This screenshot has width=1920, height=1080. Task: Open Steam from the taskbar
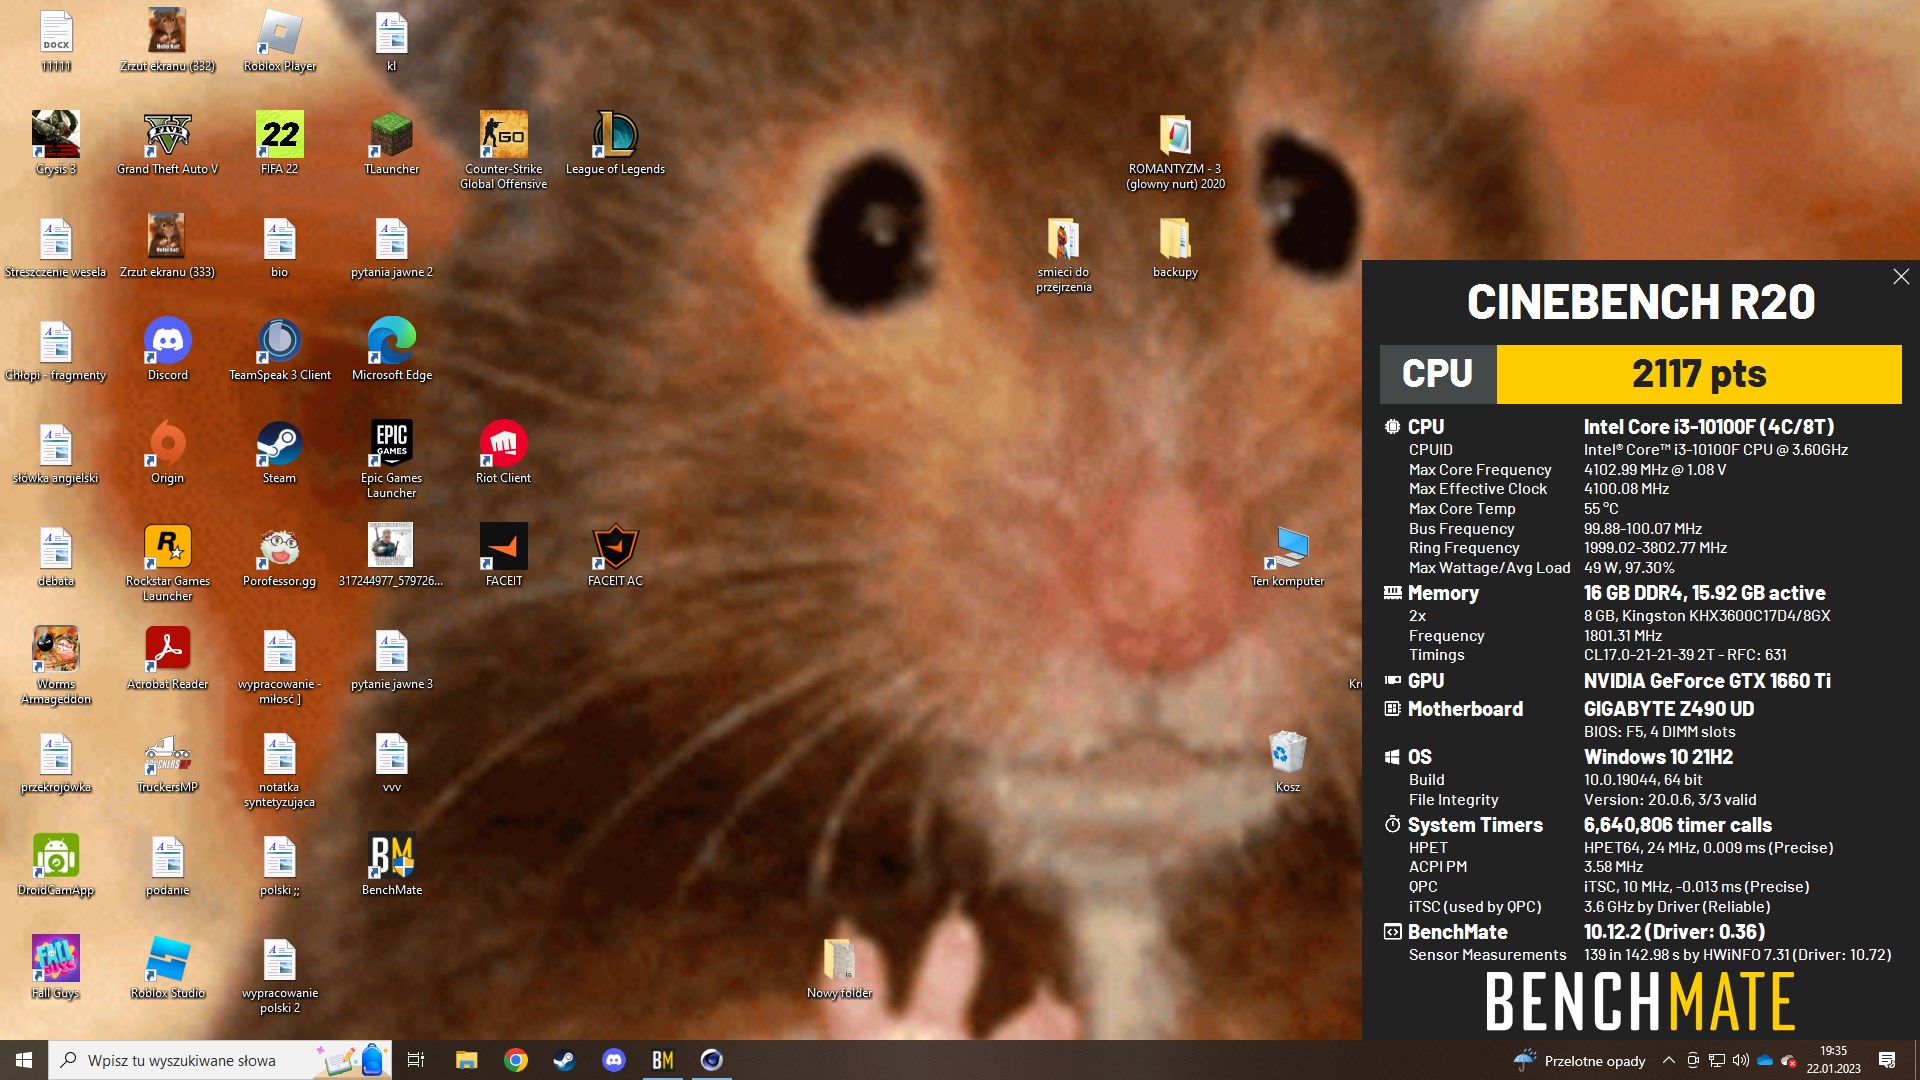564,1060
